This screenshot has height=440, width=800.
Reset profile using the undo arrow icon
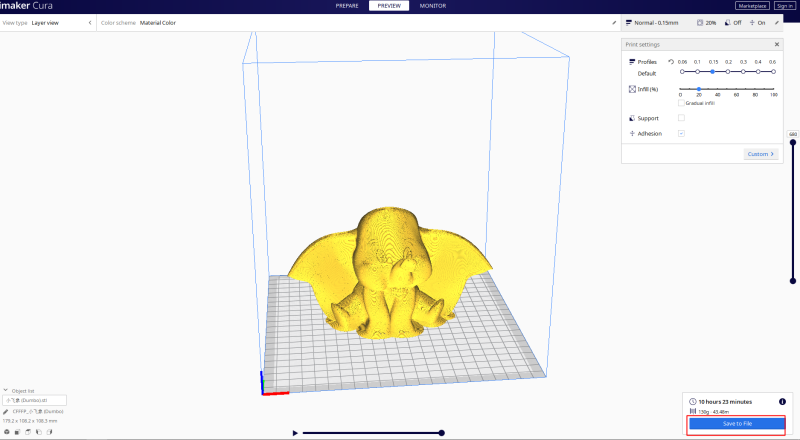pos(671,62)
